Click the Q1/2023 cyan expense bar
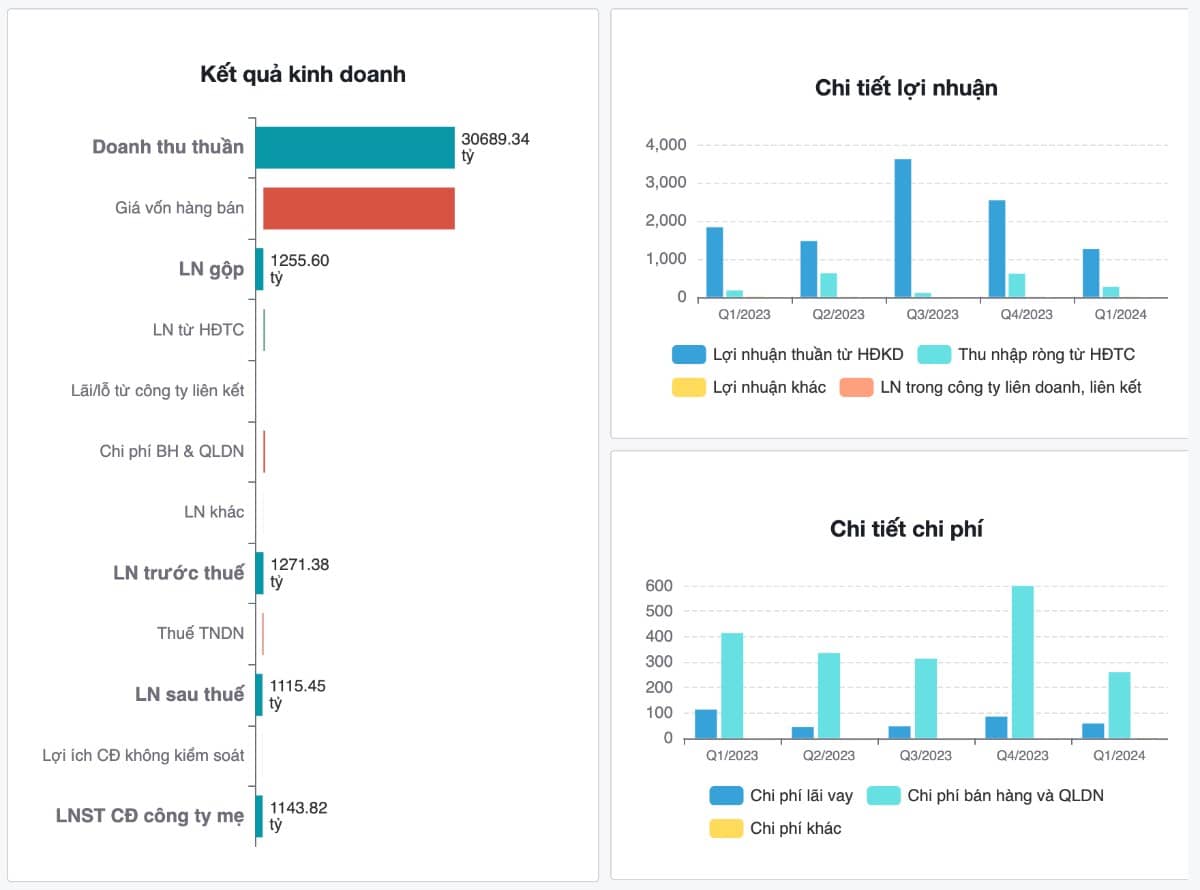The height and width of the screenshot is (890, 1200). (x=732, y=685)
